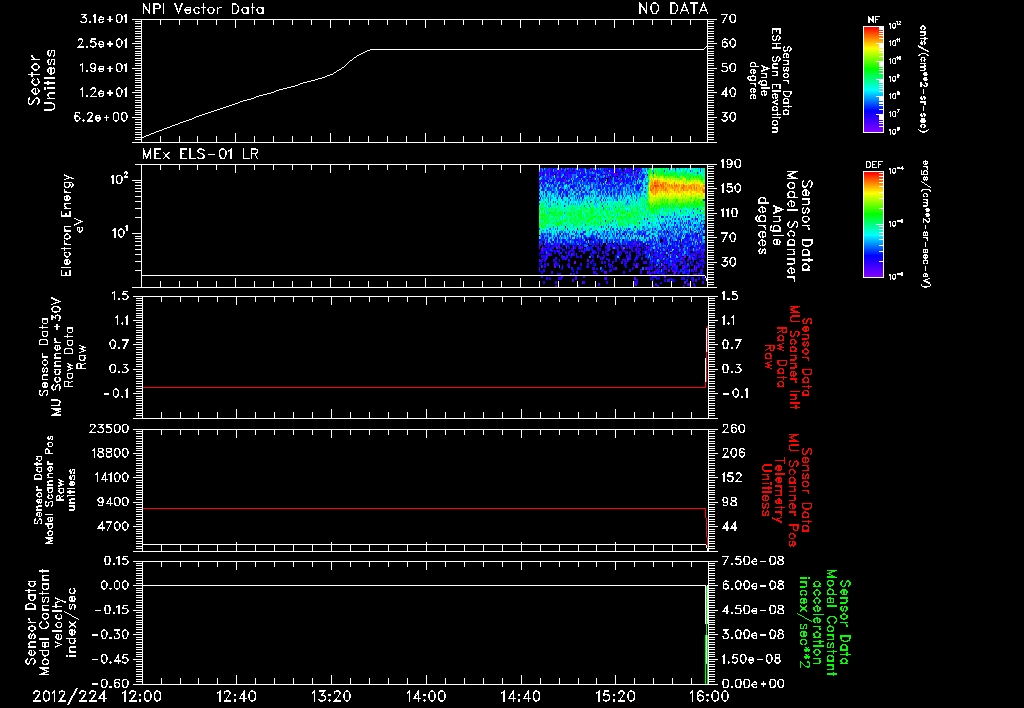Click the "152" telemetry tick value
The height and width of the screenshot is (708, 1024).
coord(734,477)
